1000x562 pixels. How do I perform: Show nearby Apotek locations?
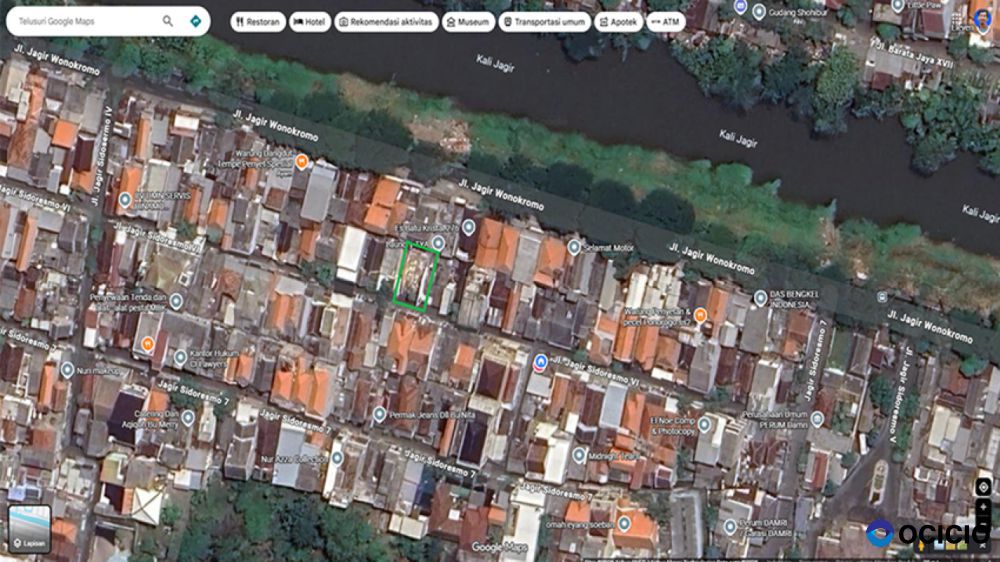coord(618,21)
